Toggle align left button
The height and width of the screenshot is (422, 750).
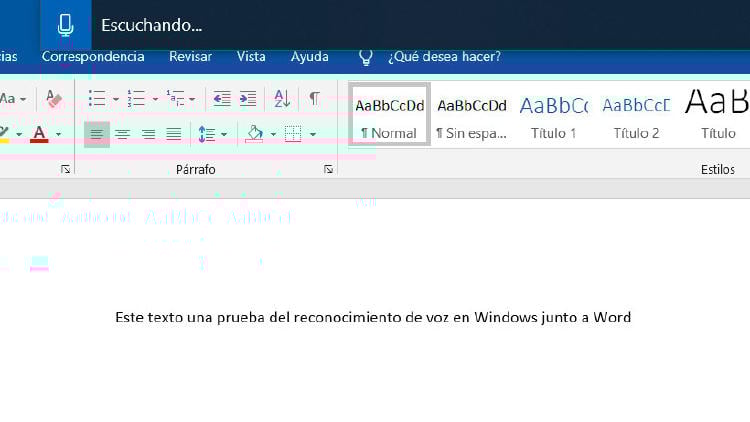(x=97, y=134)
